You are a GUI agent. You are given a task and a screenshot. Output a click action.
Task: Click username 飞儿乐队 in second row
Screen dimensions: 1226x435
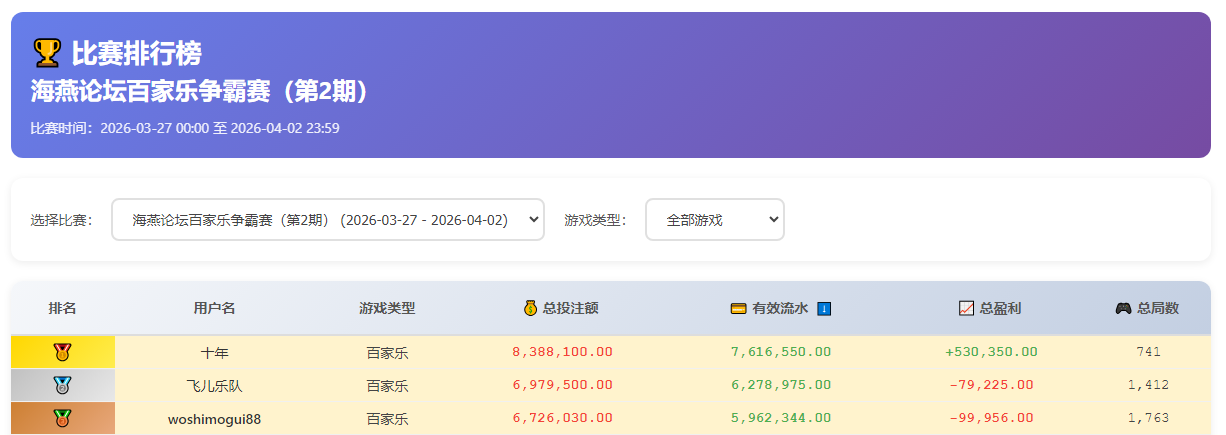(x=215, y=385)
